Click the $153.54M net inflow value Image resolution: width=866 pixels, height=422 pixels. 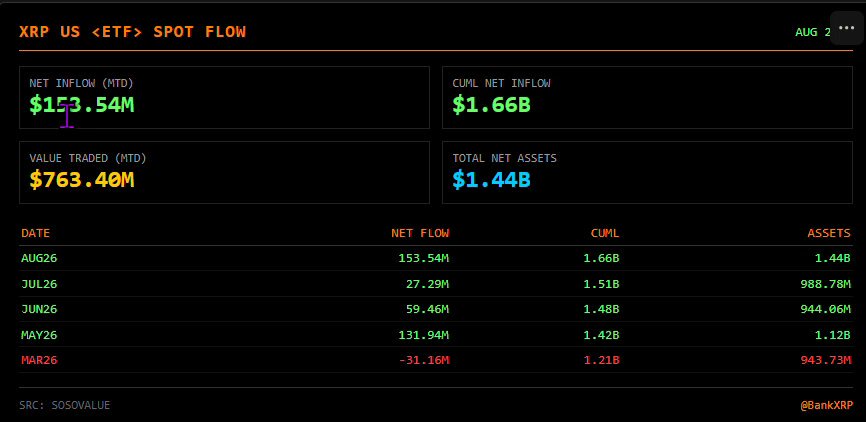[x=82, y=104]
